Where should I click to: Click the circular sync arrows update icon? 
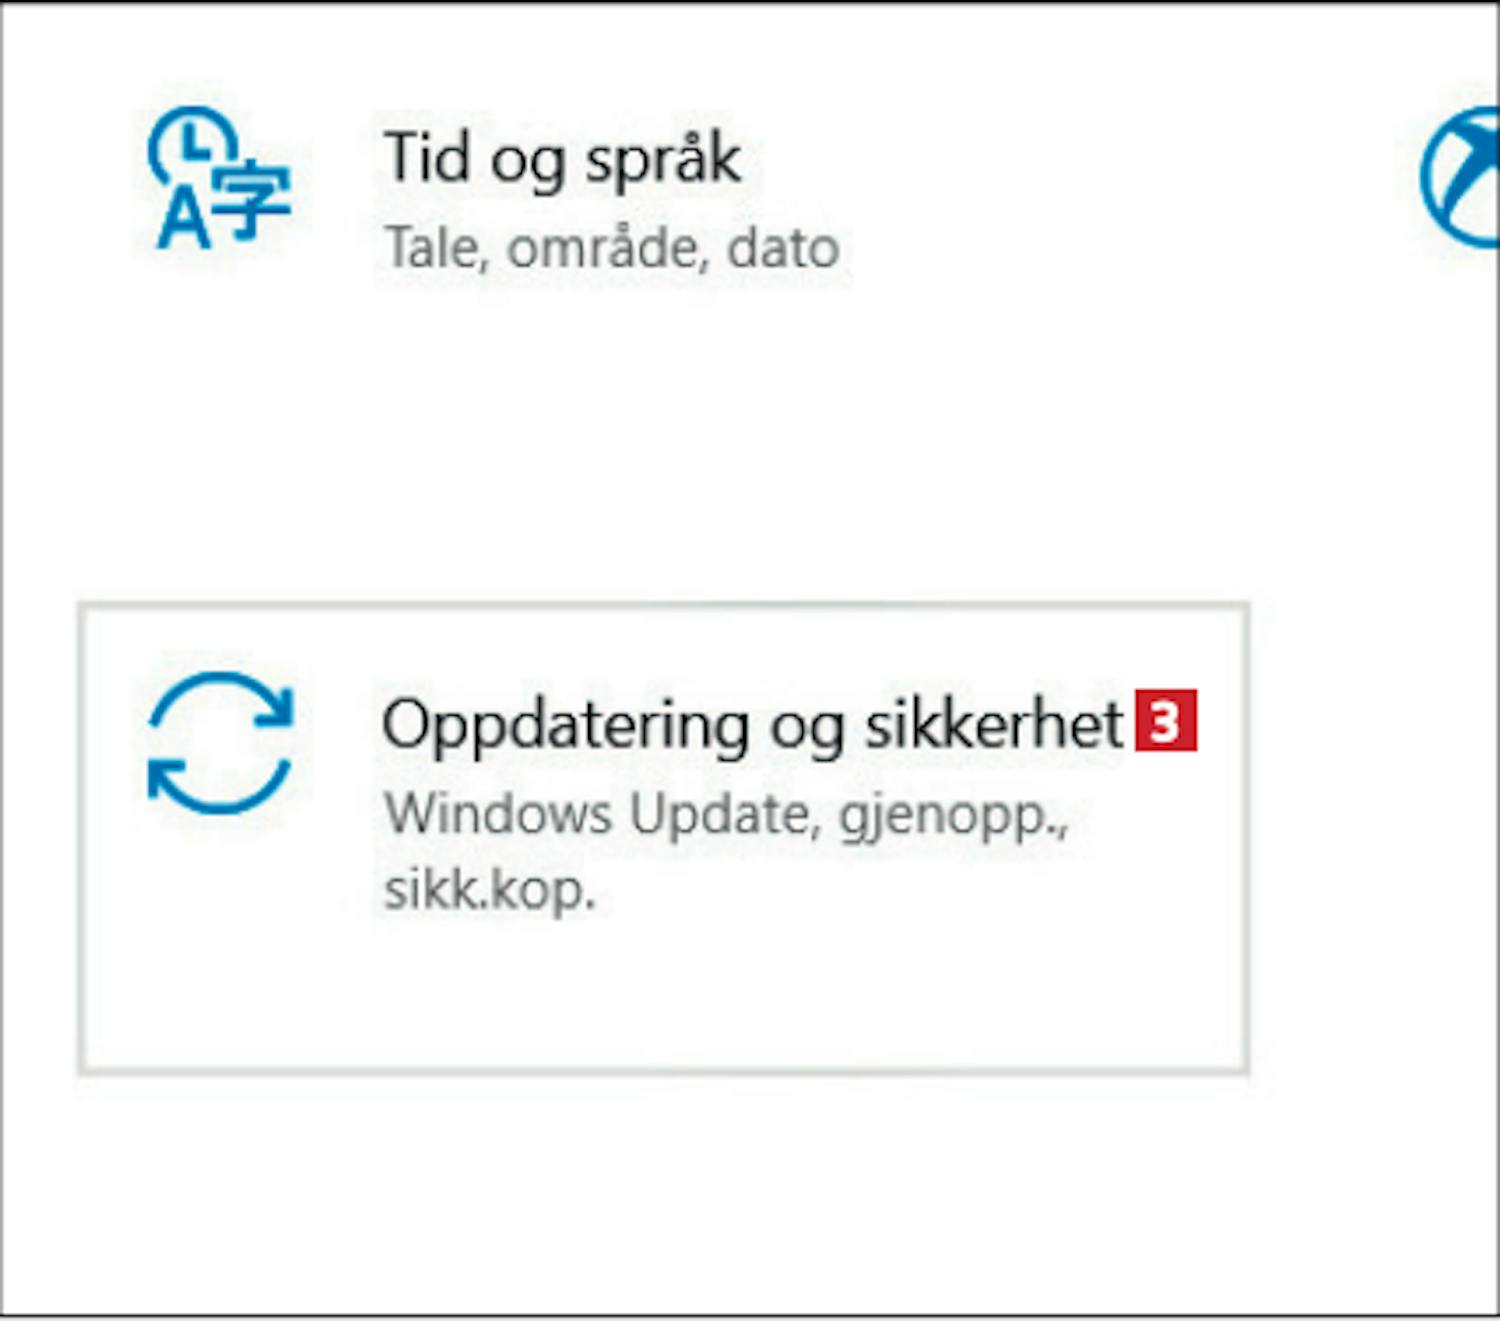click(x=220, y=742)
